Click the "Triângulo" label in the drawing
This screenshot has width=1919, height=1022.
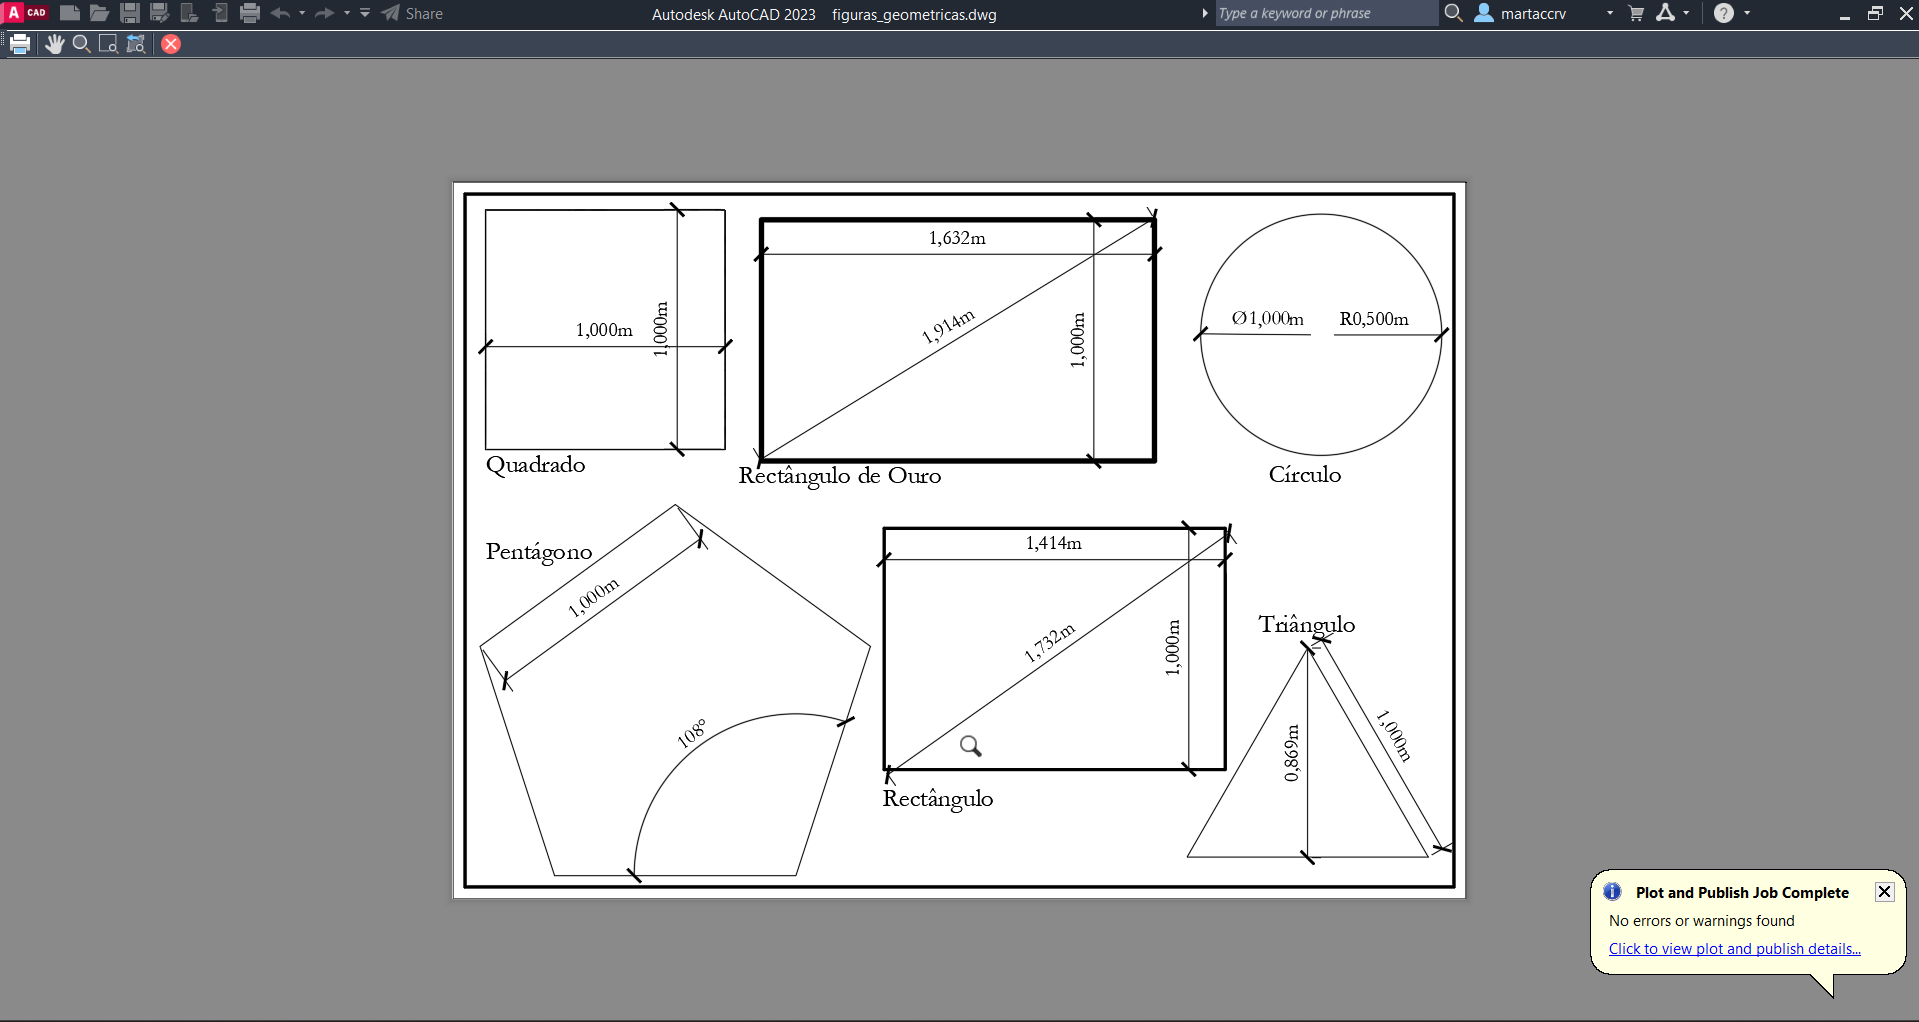[x=1307, y=625]
